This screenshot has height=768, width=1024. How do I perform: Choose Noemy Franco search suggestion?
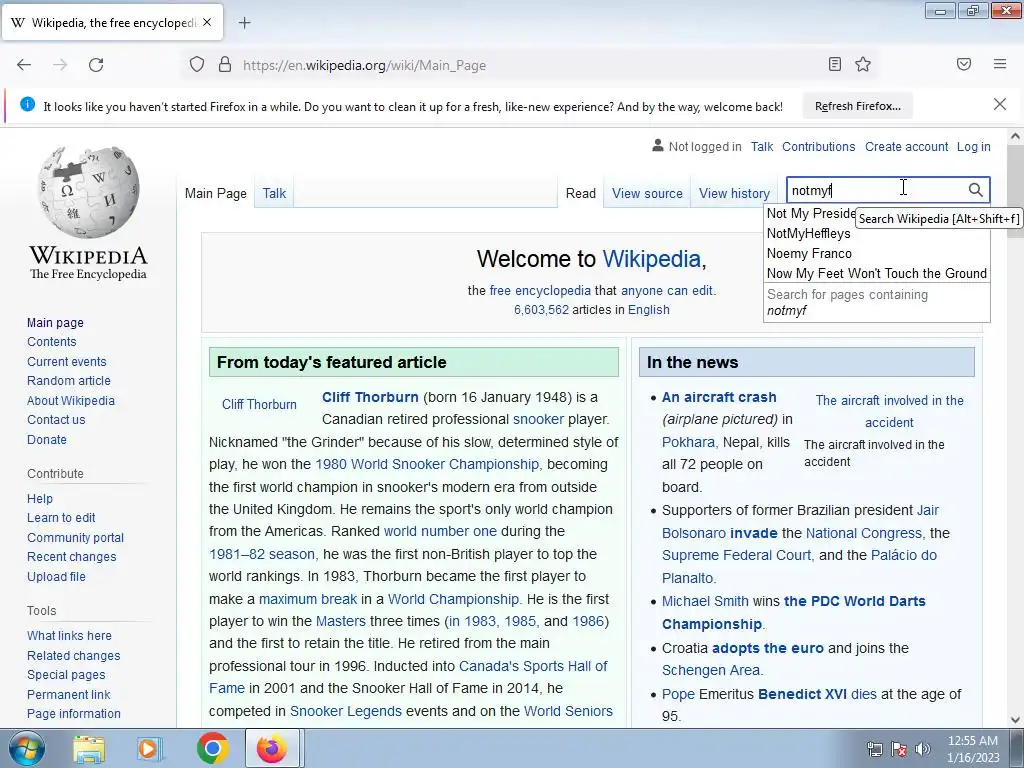tap(876, 253)
